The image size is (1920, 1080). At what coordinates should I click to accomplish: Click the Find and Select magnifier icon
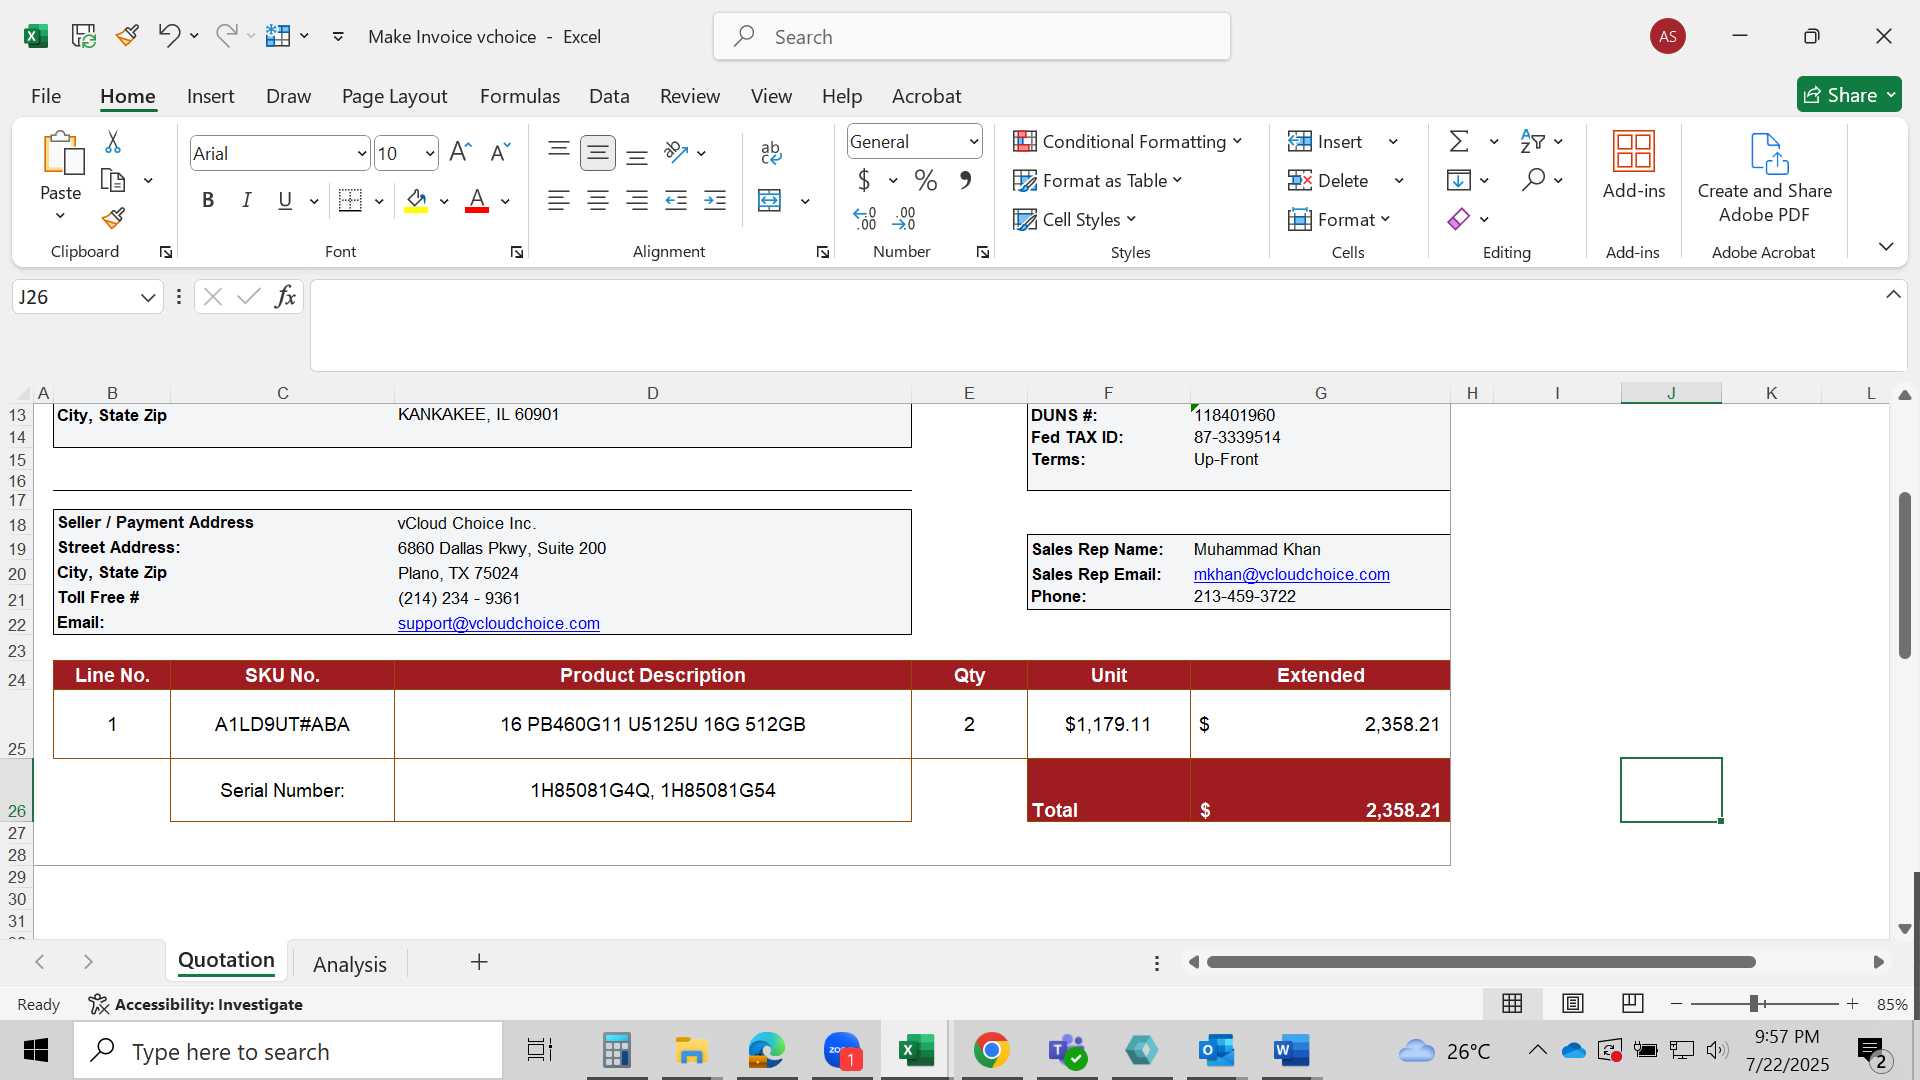pos(1533,180)
